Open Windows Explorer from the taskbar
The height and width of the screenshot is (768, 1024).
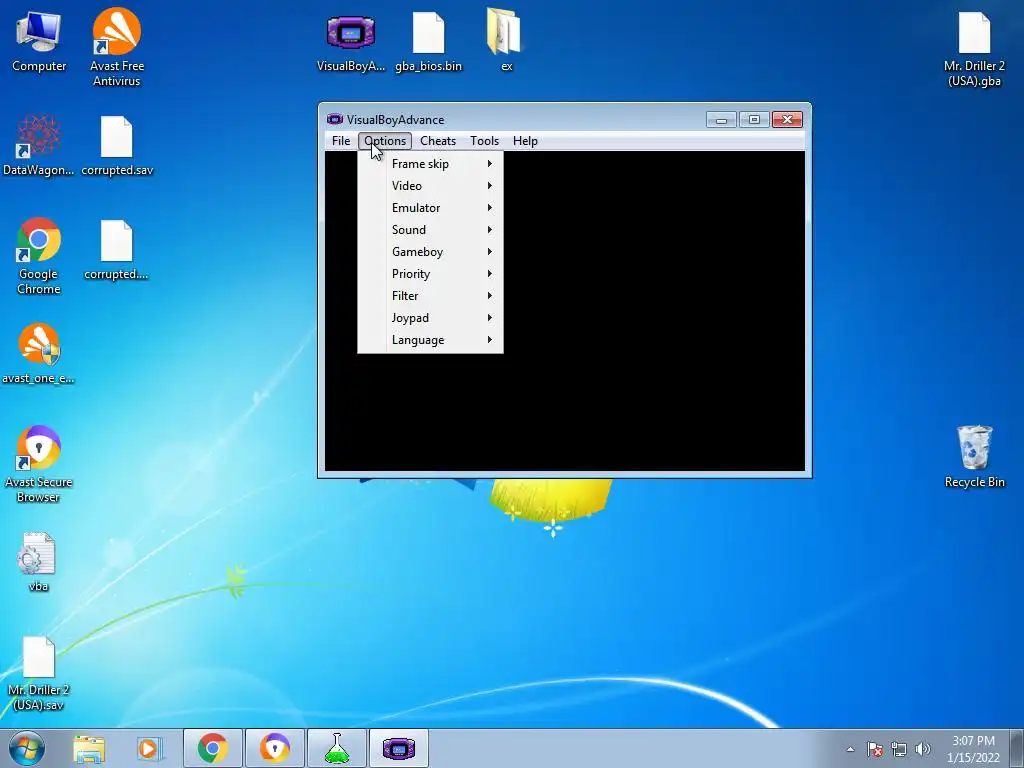point(89,748)
